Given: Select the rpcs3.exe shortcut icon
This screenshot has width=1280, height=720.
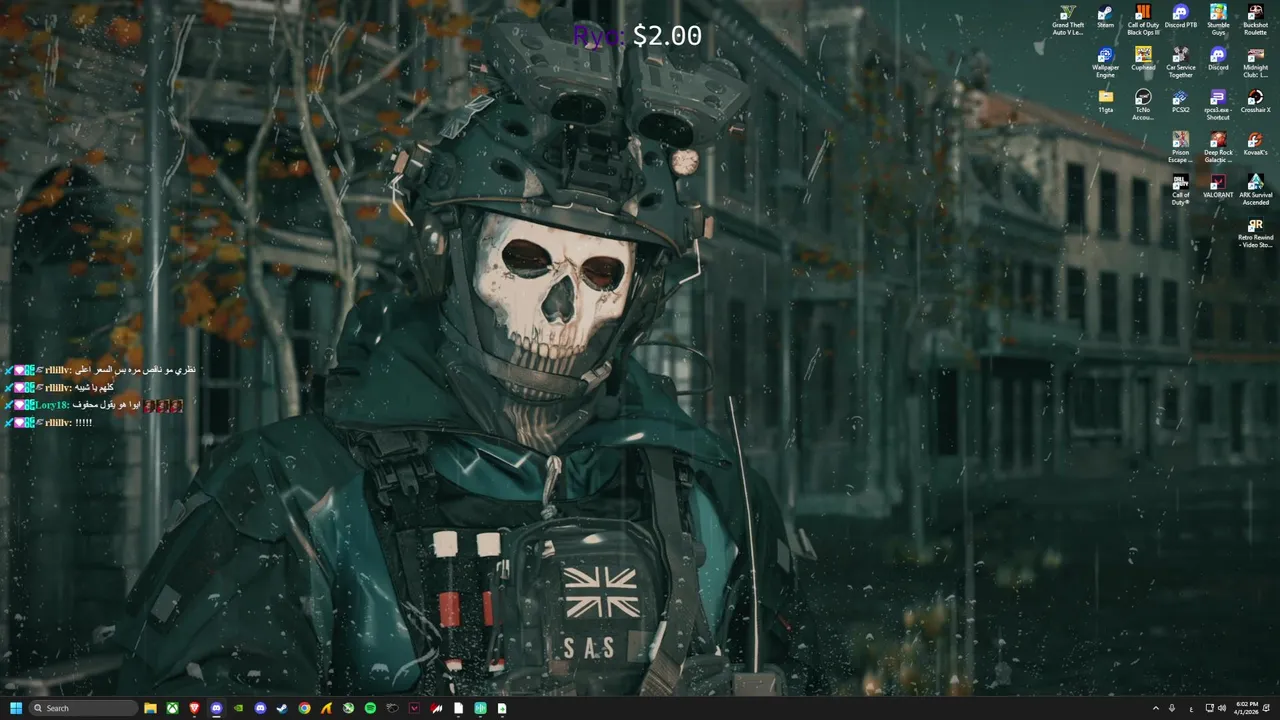Looking at the screenshot, I should click(x=1218, y=104).
